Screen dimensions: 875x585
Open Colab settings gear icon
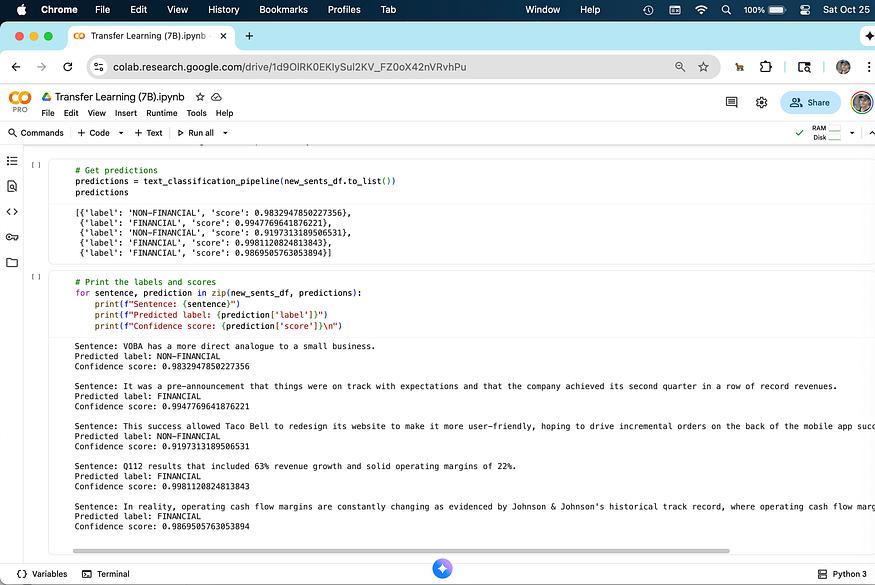[x=762, y=102]
